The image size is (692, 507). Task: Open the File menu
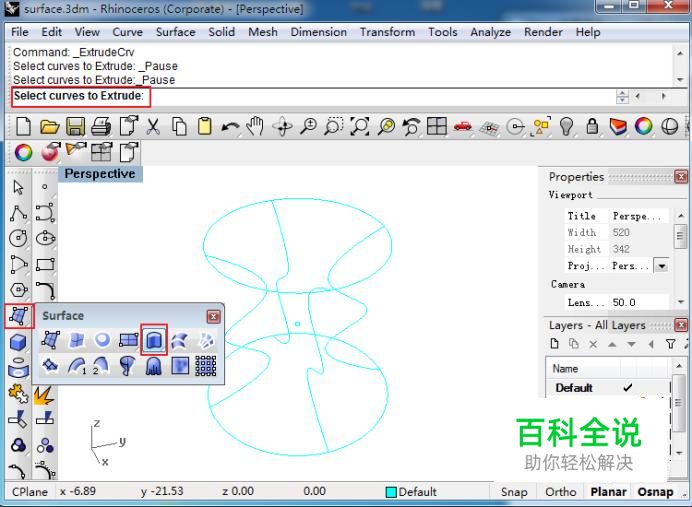click(x=20, y=32)
